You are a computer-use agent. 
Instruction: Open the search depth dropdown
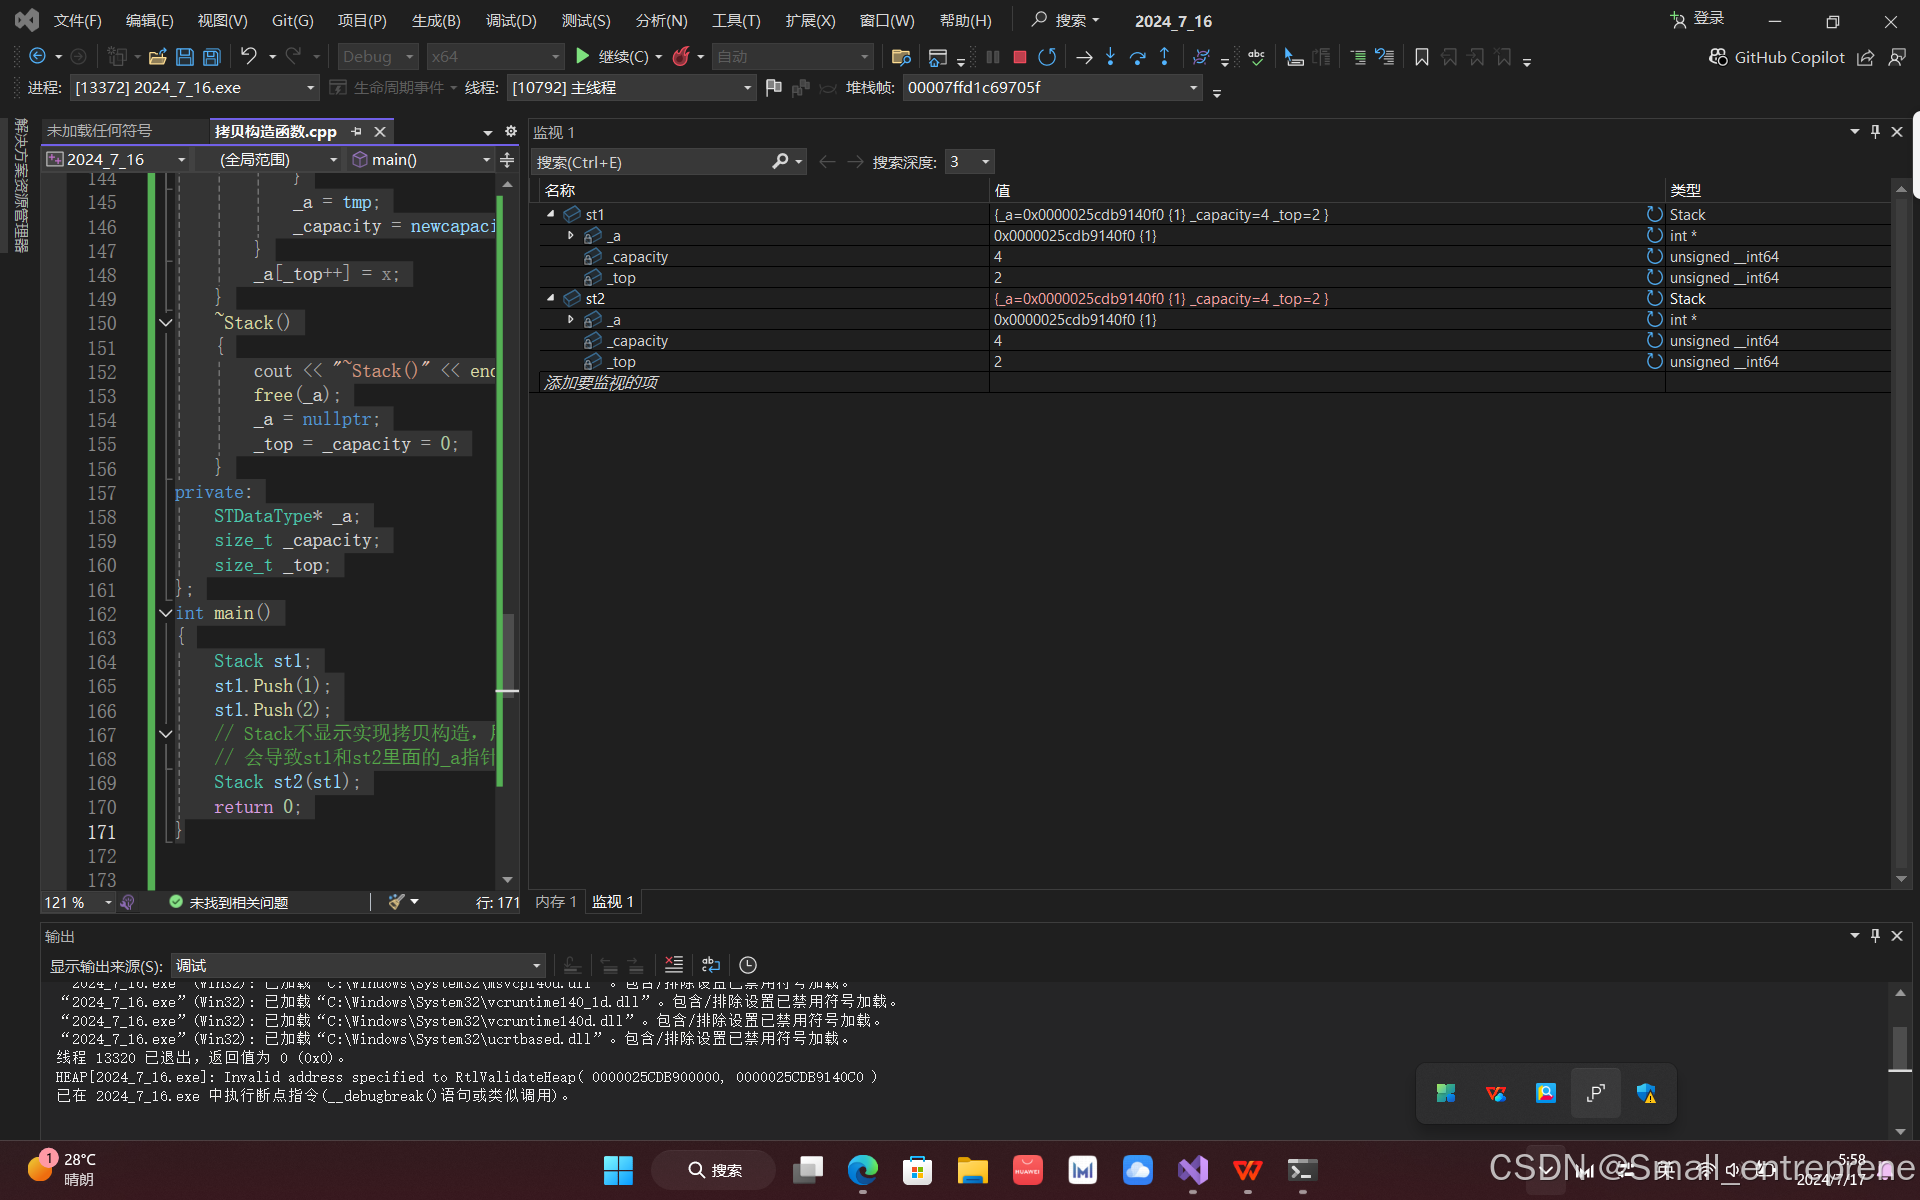[970, 162]
